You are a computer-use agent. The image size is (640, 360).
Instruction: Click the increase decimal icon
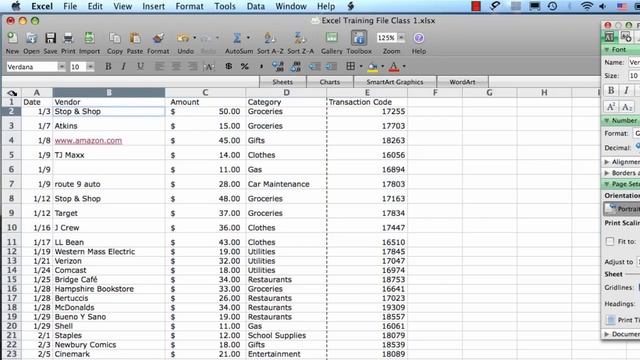[278, 66]
